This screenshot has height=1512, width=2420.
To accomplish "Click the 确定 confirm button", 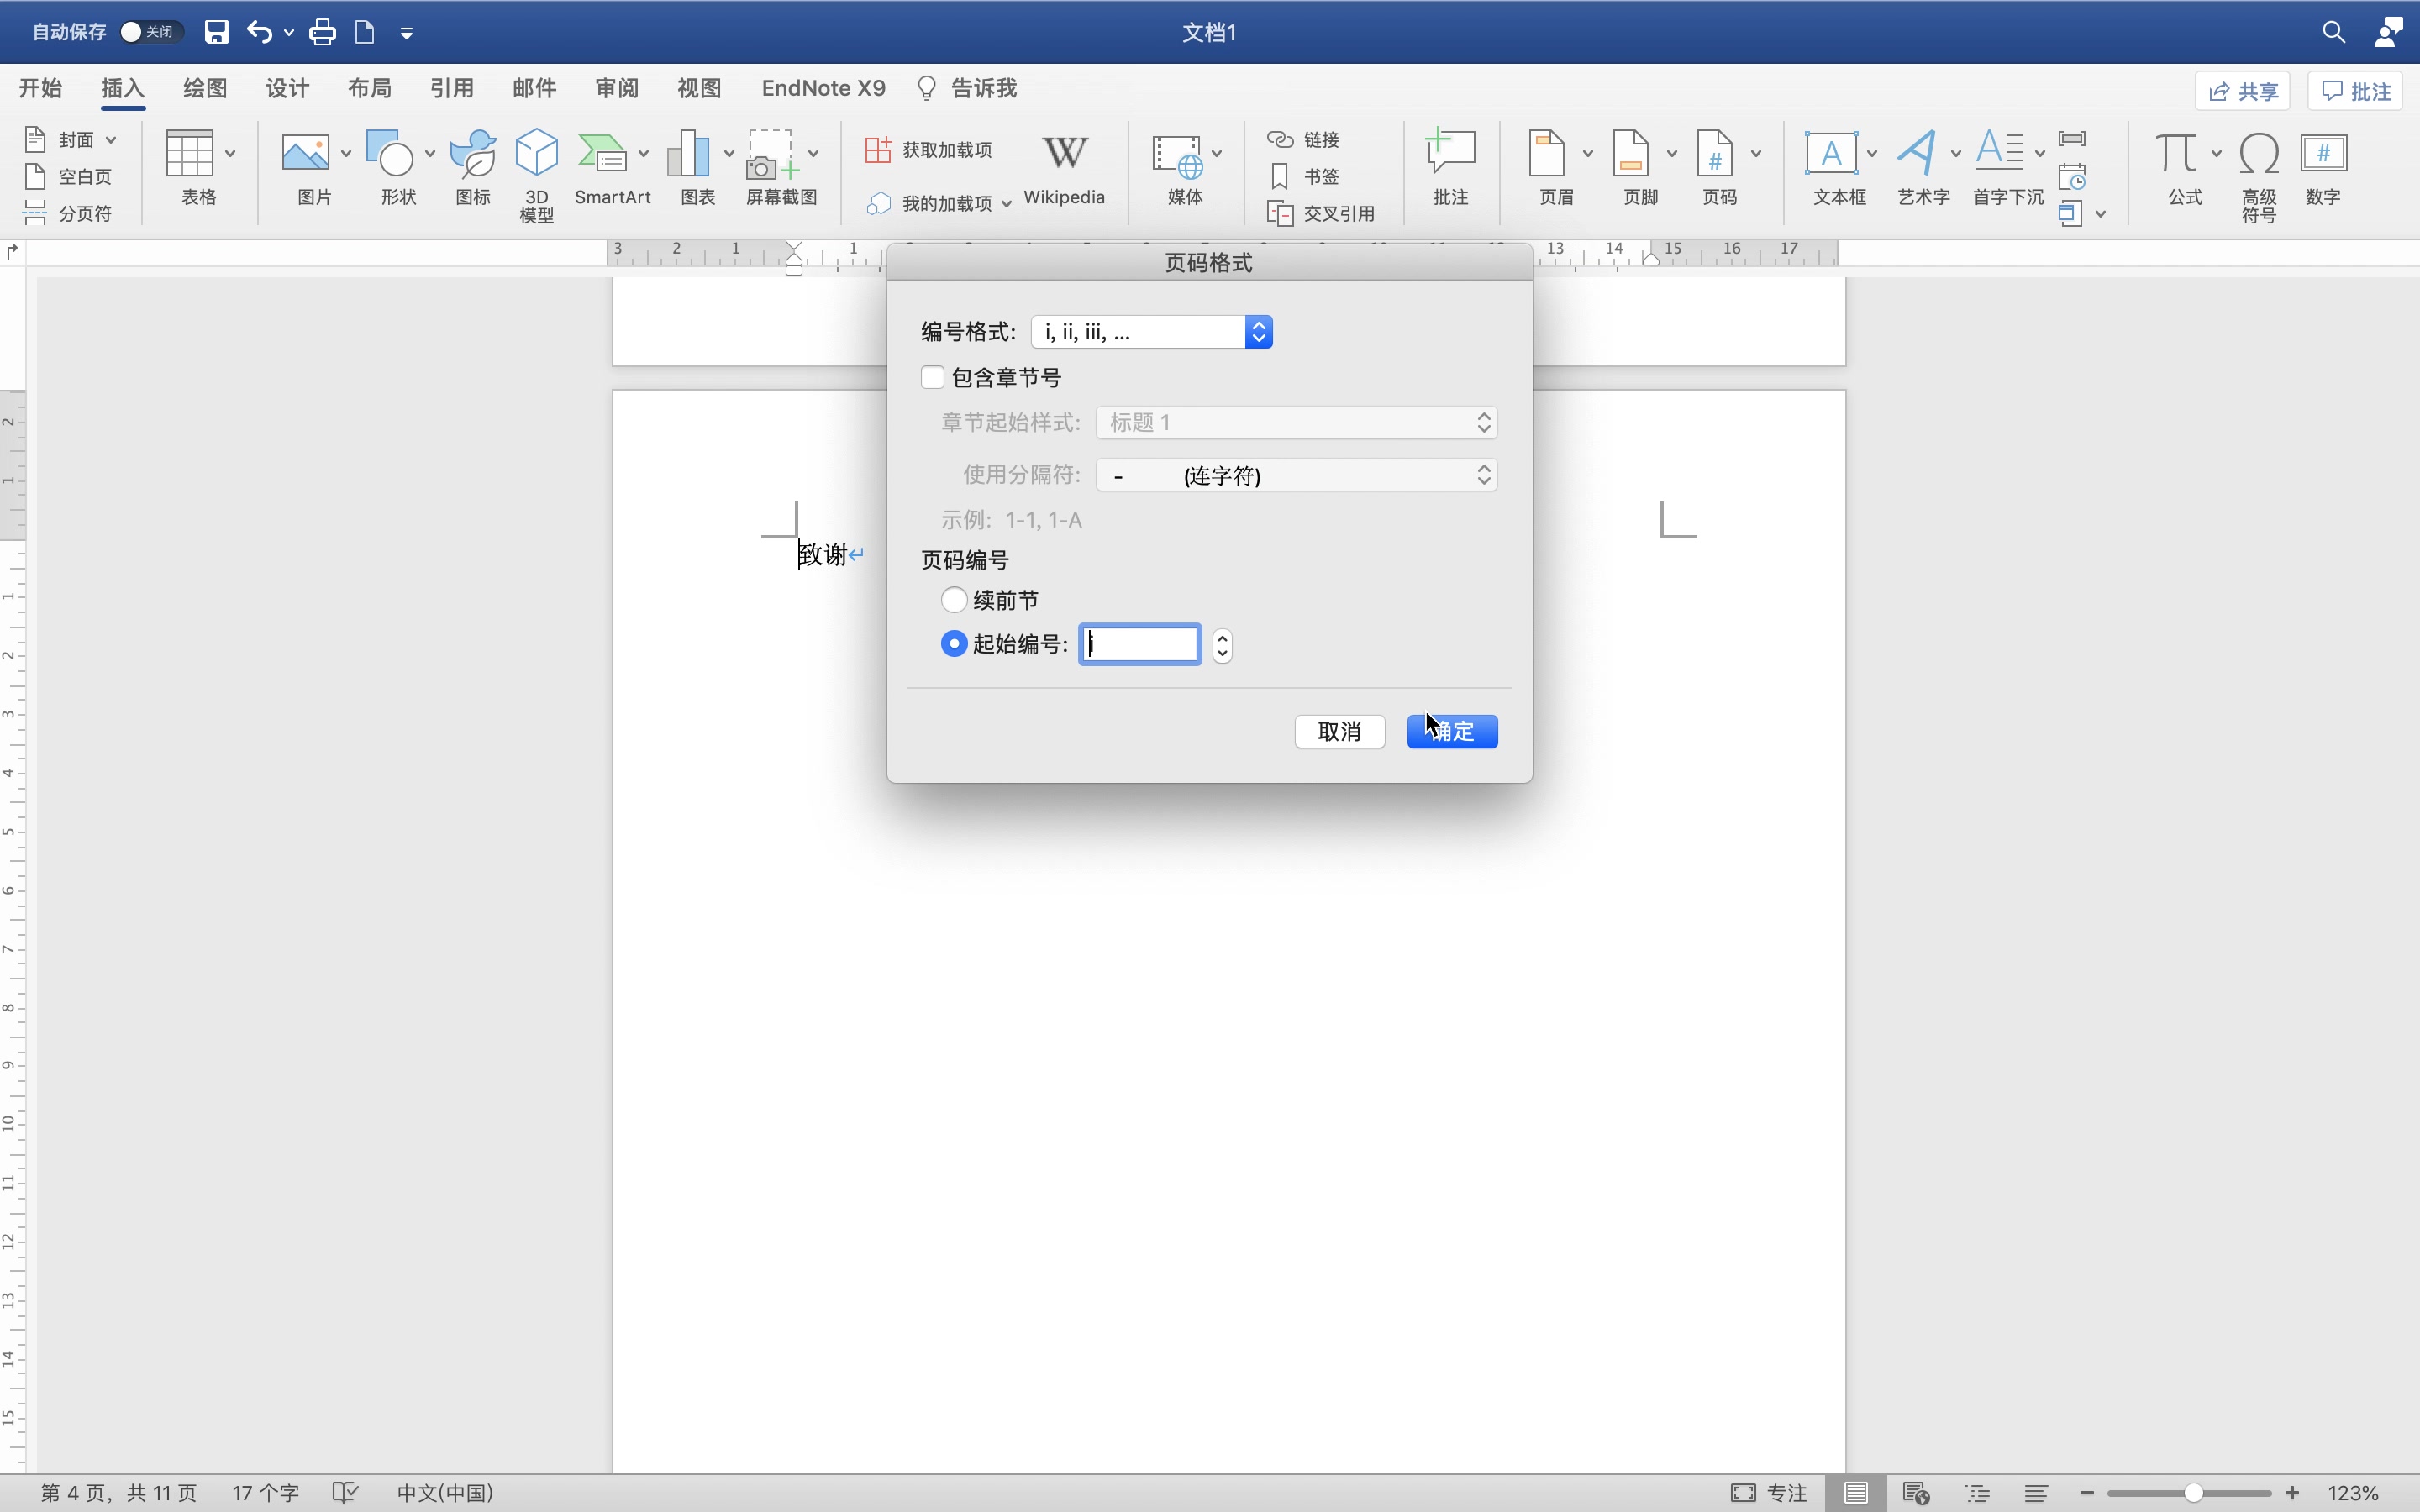I will click(1452, 731).
